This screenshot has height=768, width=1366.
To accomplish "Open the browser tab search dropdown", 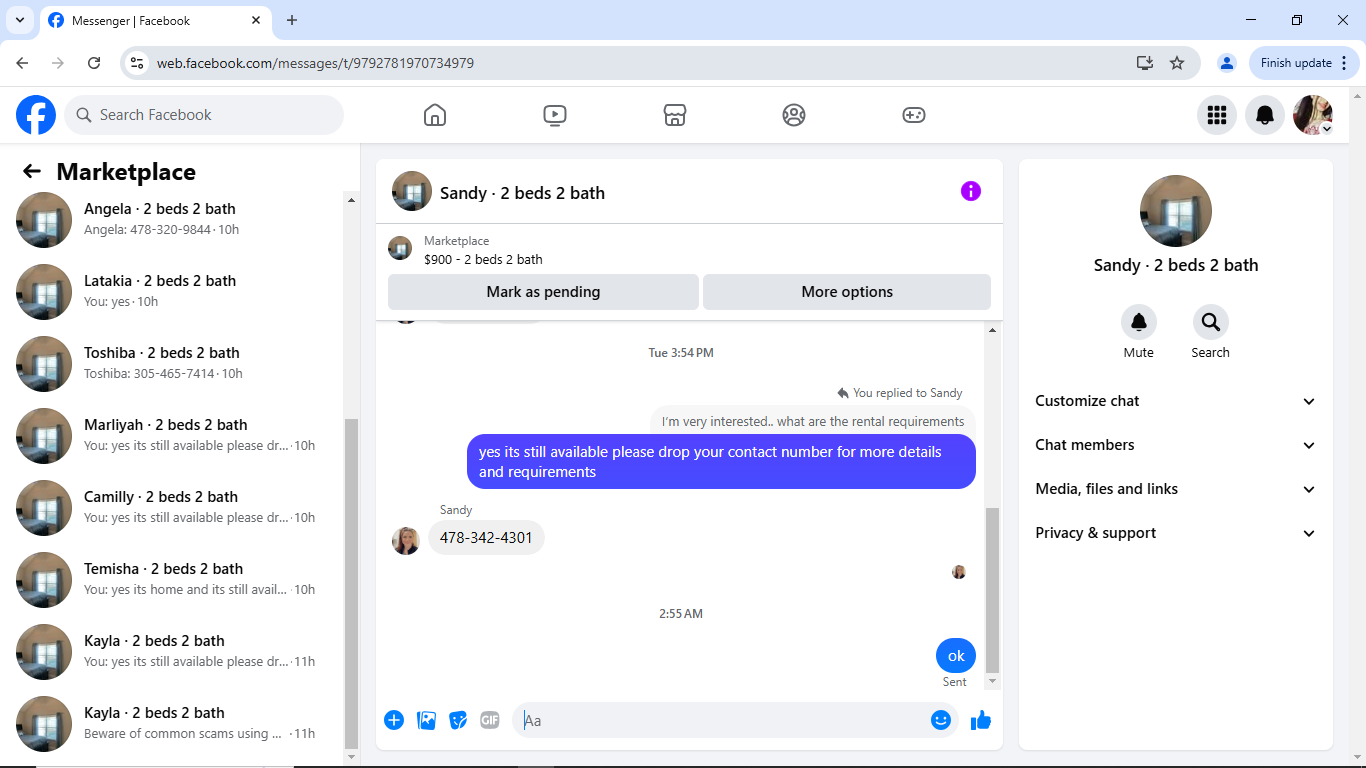I will [19, 20].
